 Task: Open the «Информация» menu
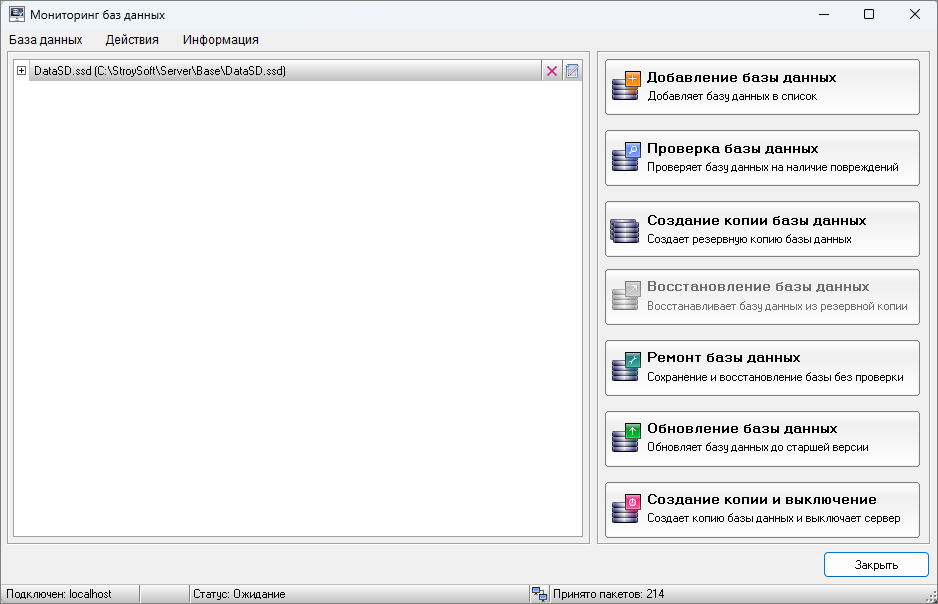tap(220, 40)
